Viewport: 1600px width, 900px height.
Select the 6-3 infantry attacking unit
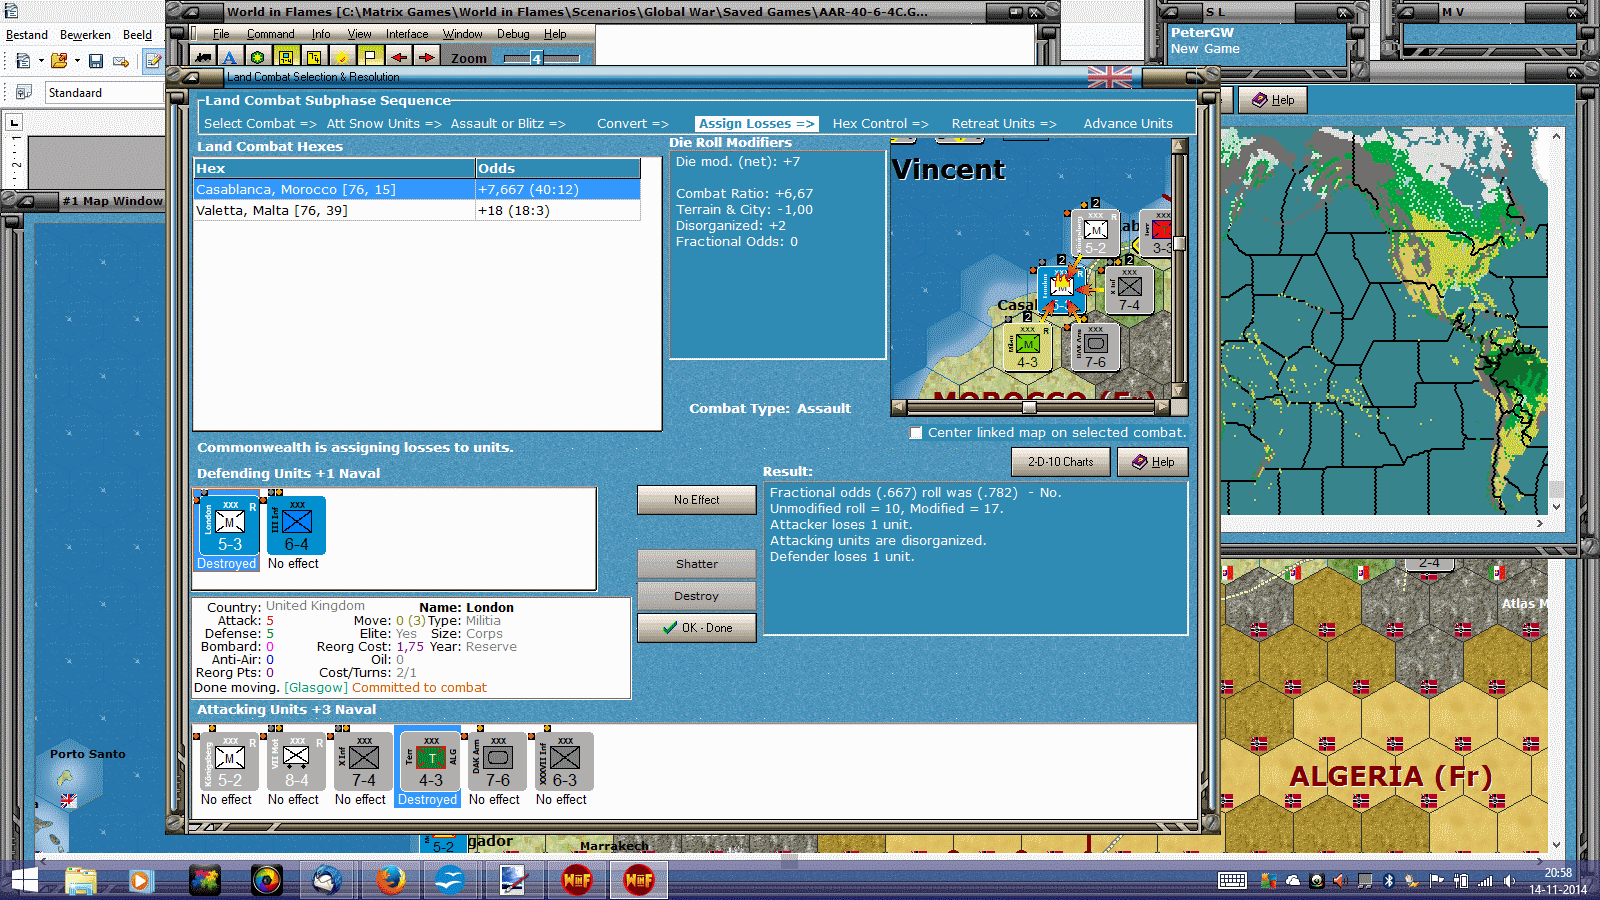coord(564,762)
